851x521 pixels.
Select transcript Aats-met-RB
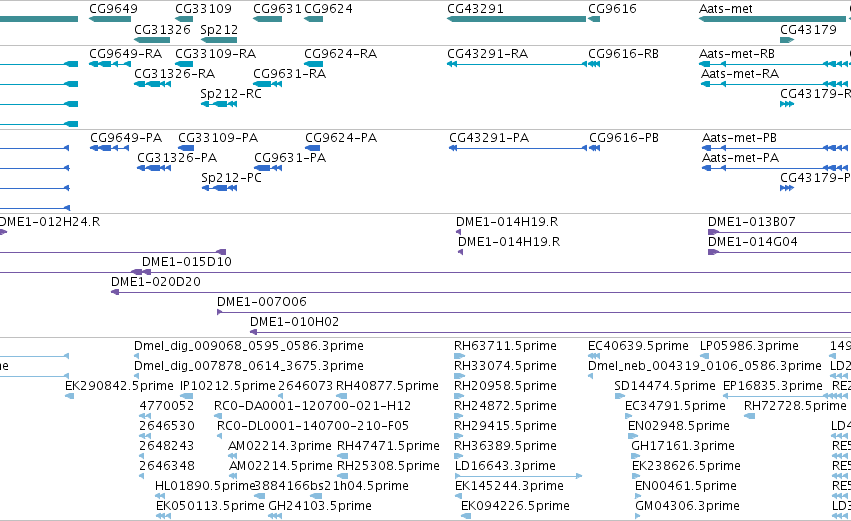click(x=736, y=54)
